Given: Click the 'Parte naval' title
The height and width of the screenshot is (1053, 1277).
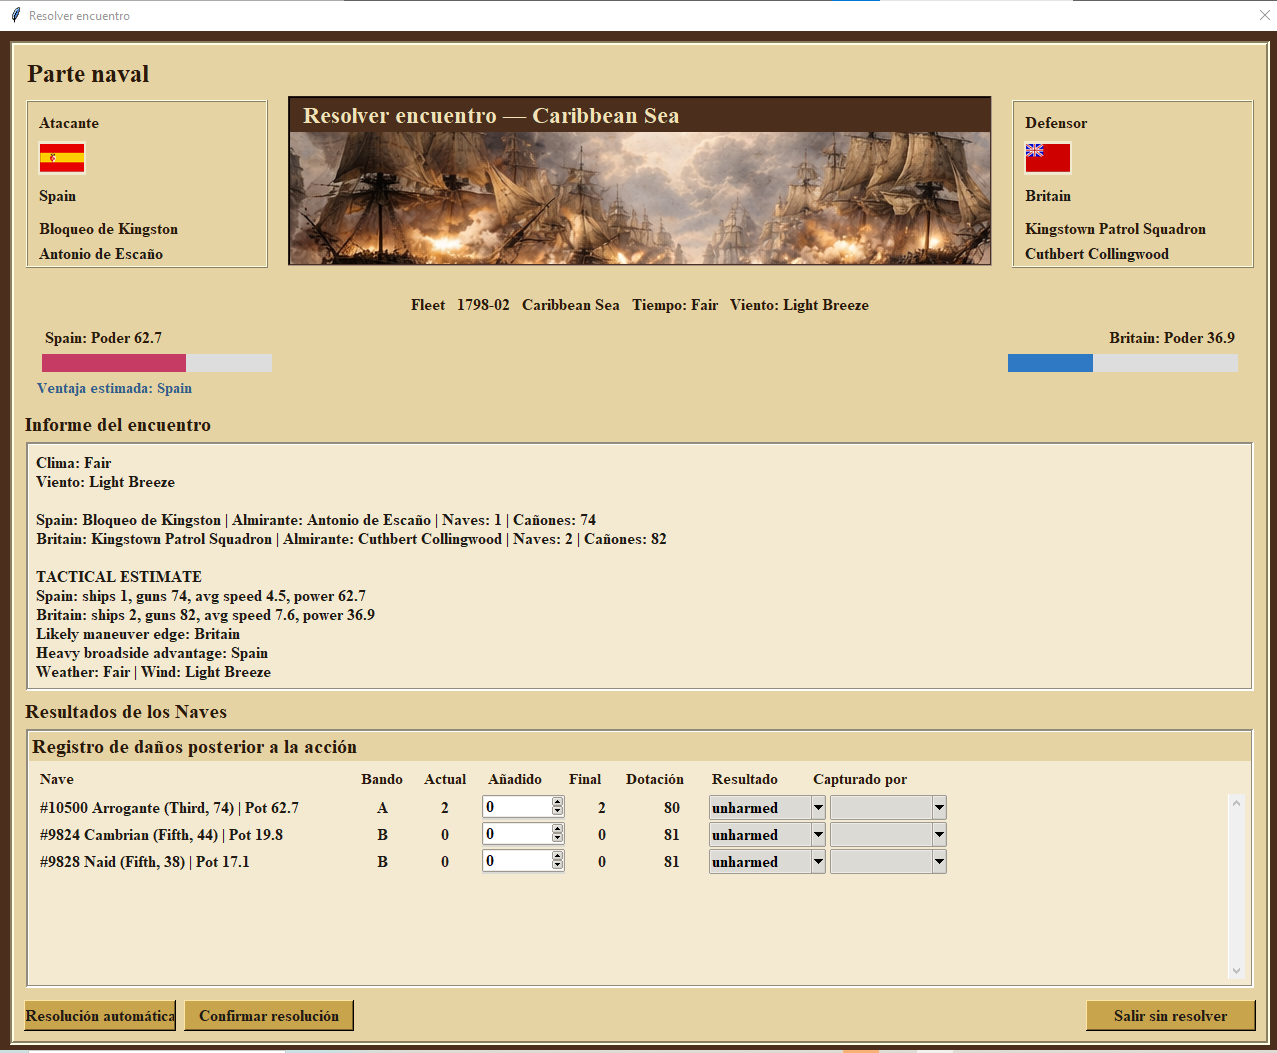Looking at the screenshot, I should [88, 74].
